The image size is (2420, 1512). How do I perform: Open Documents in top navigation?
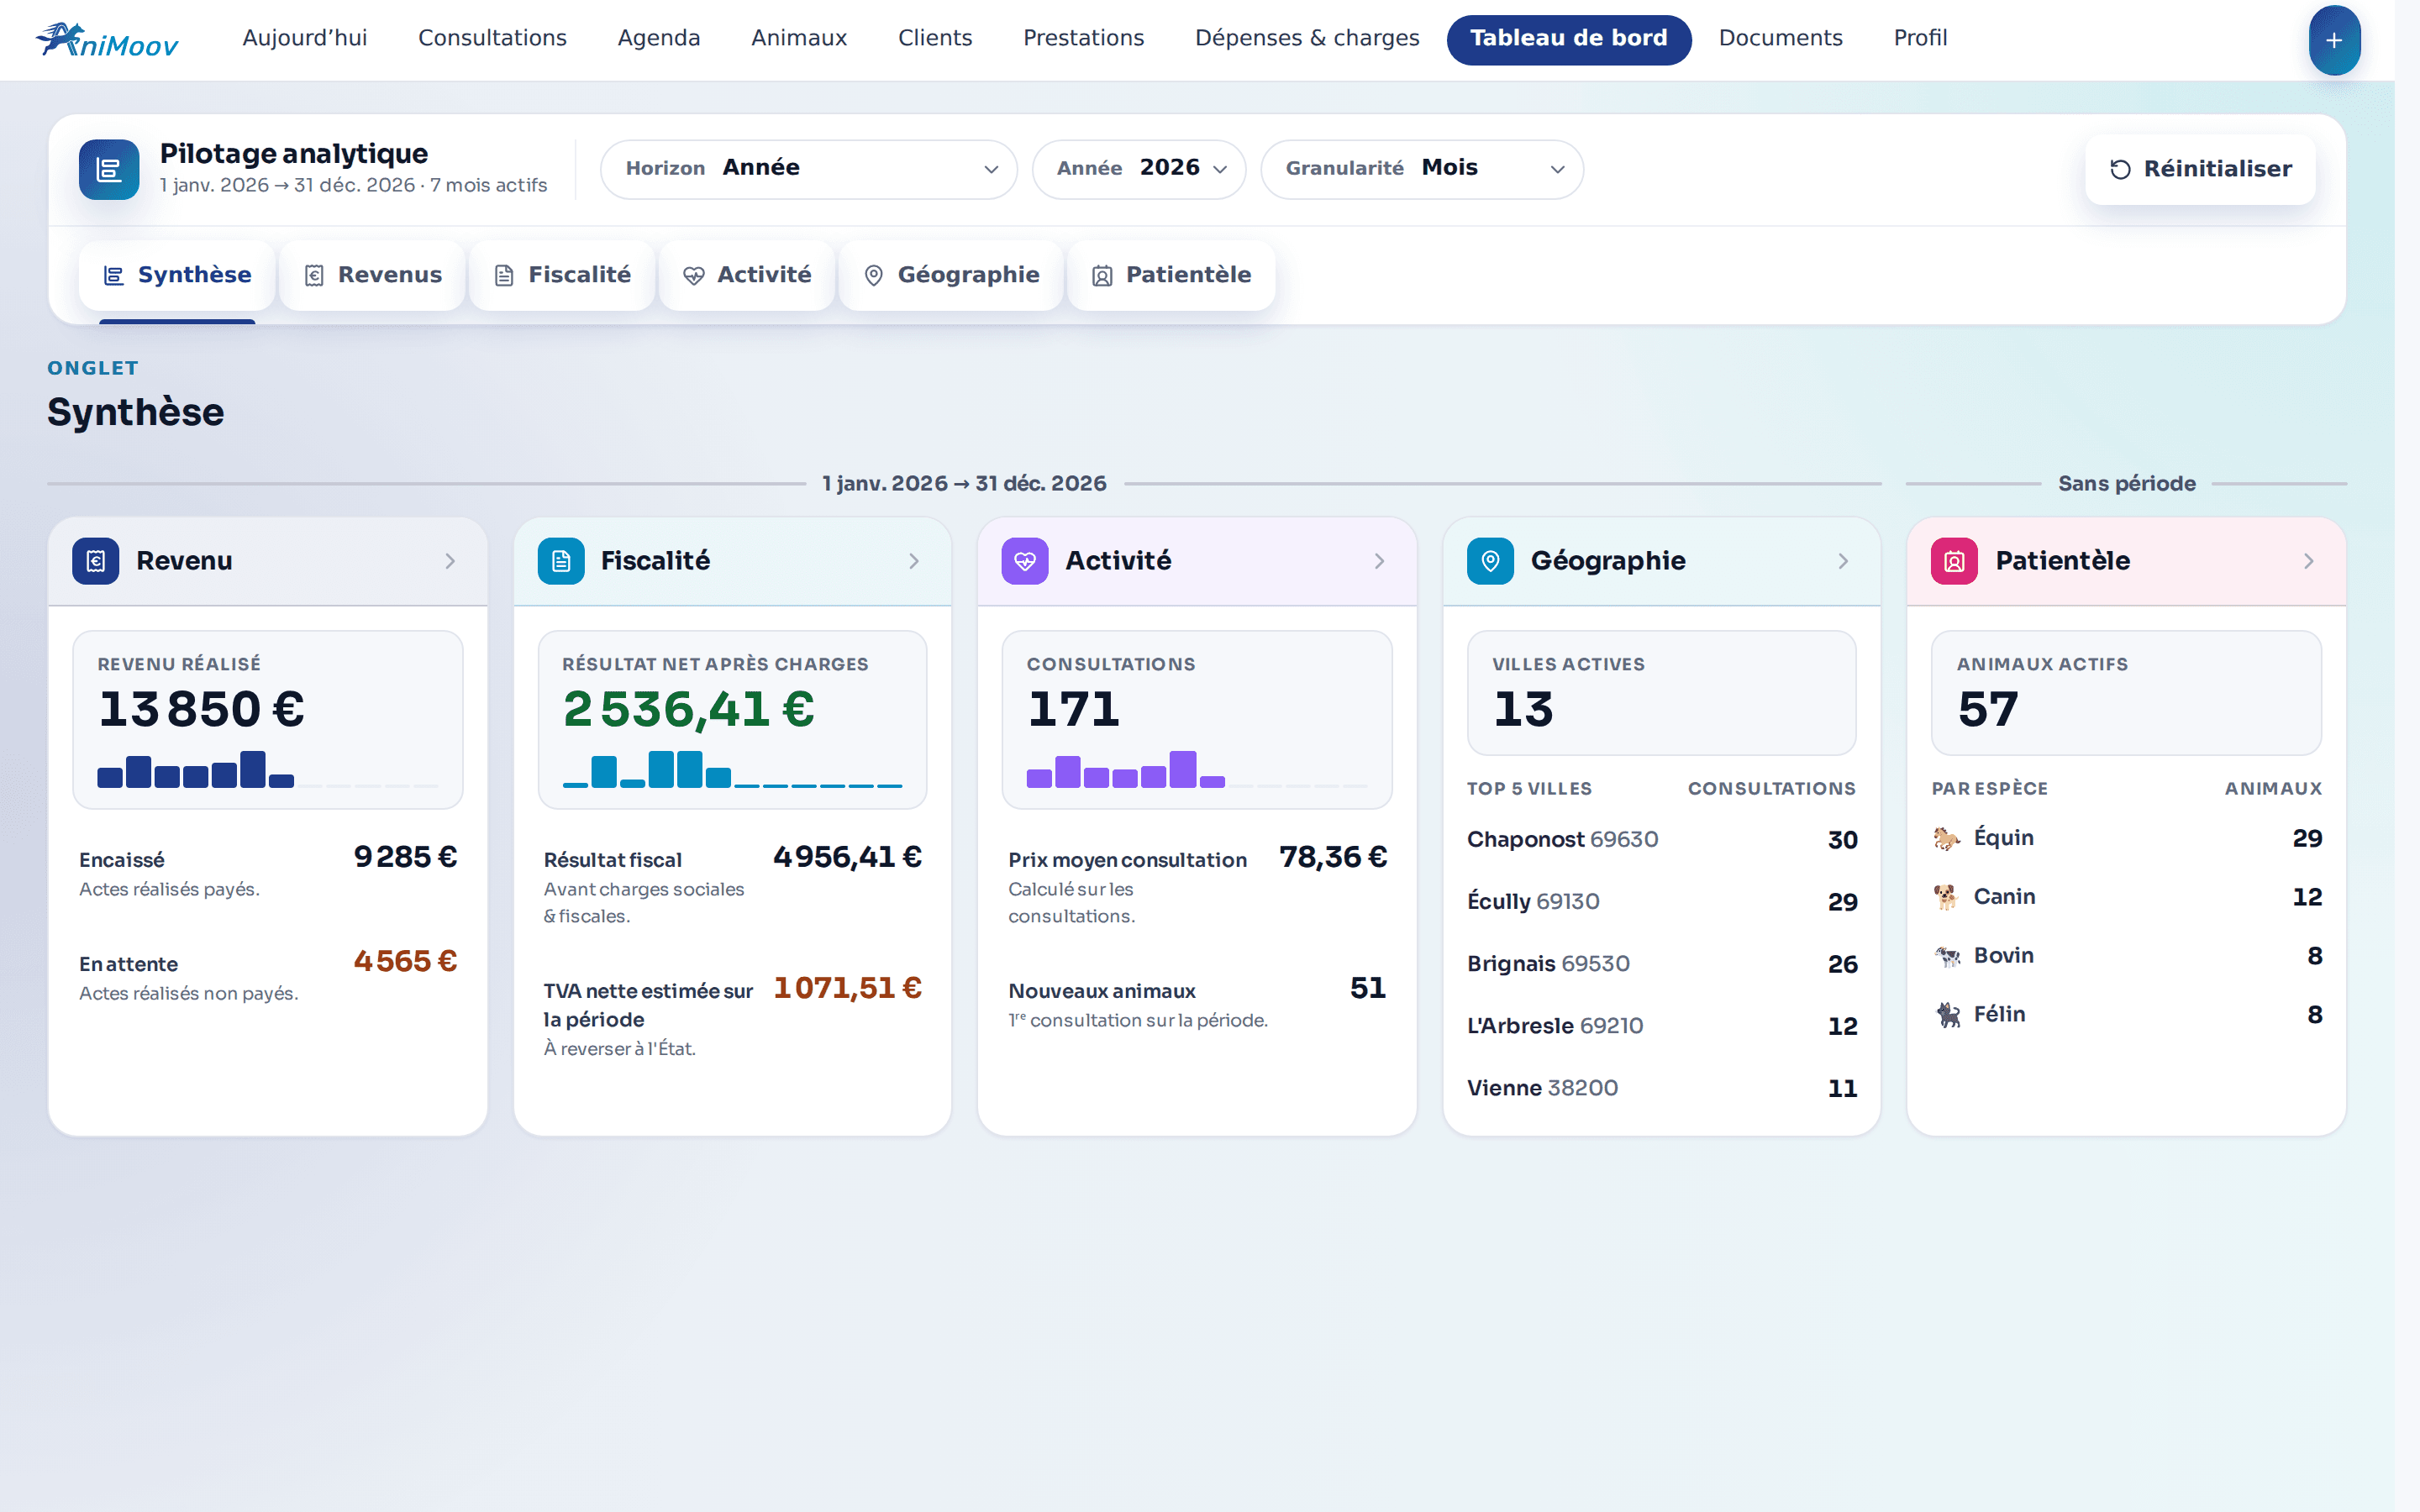point(1780,38)
